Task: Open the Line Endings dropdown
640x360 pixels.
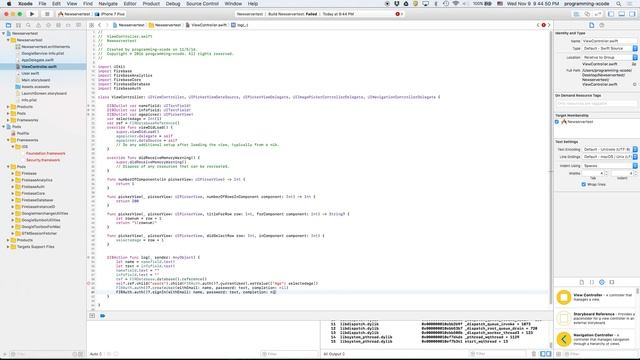Action: [610, 157]
